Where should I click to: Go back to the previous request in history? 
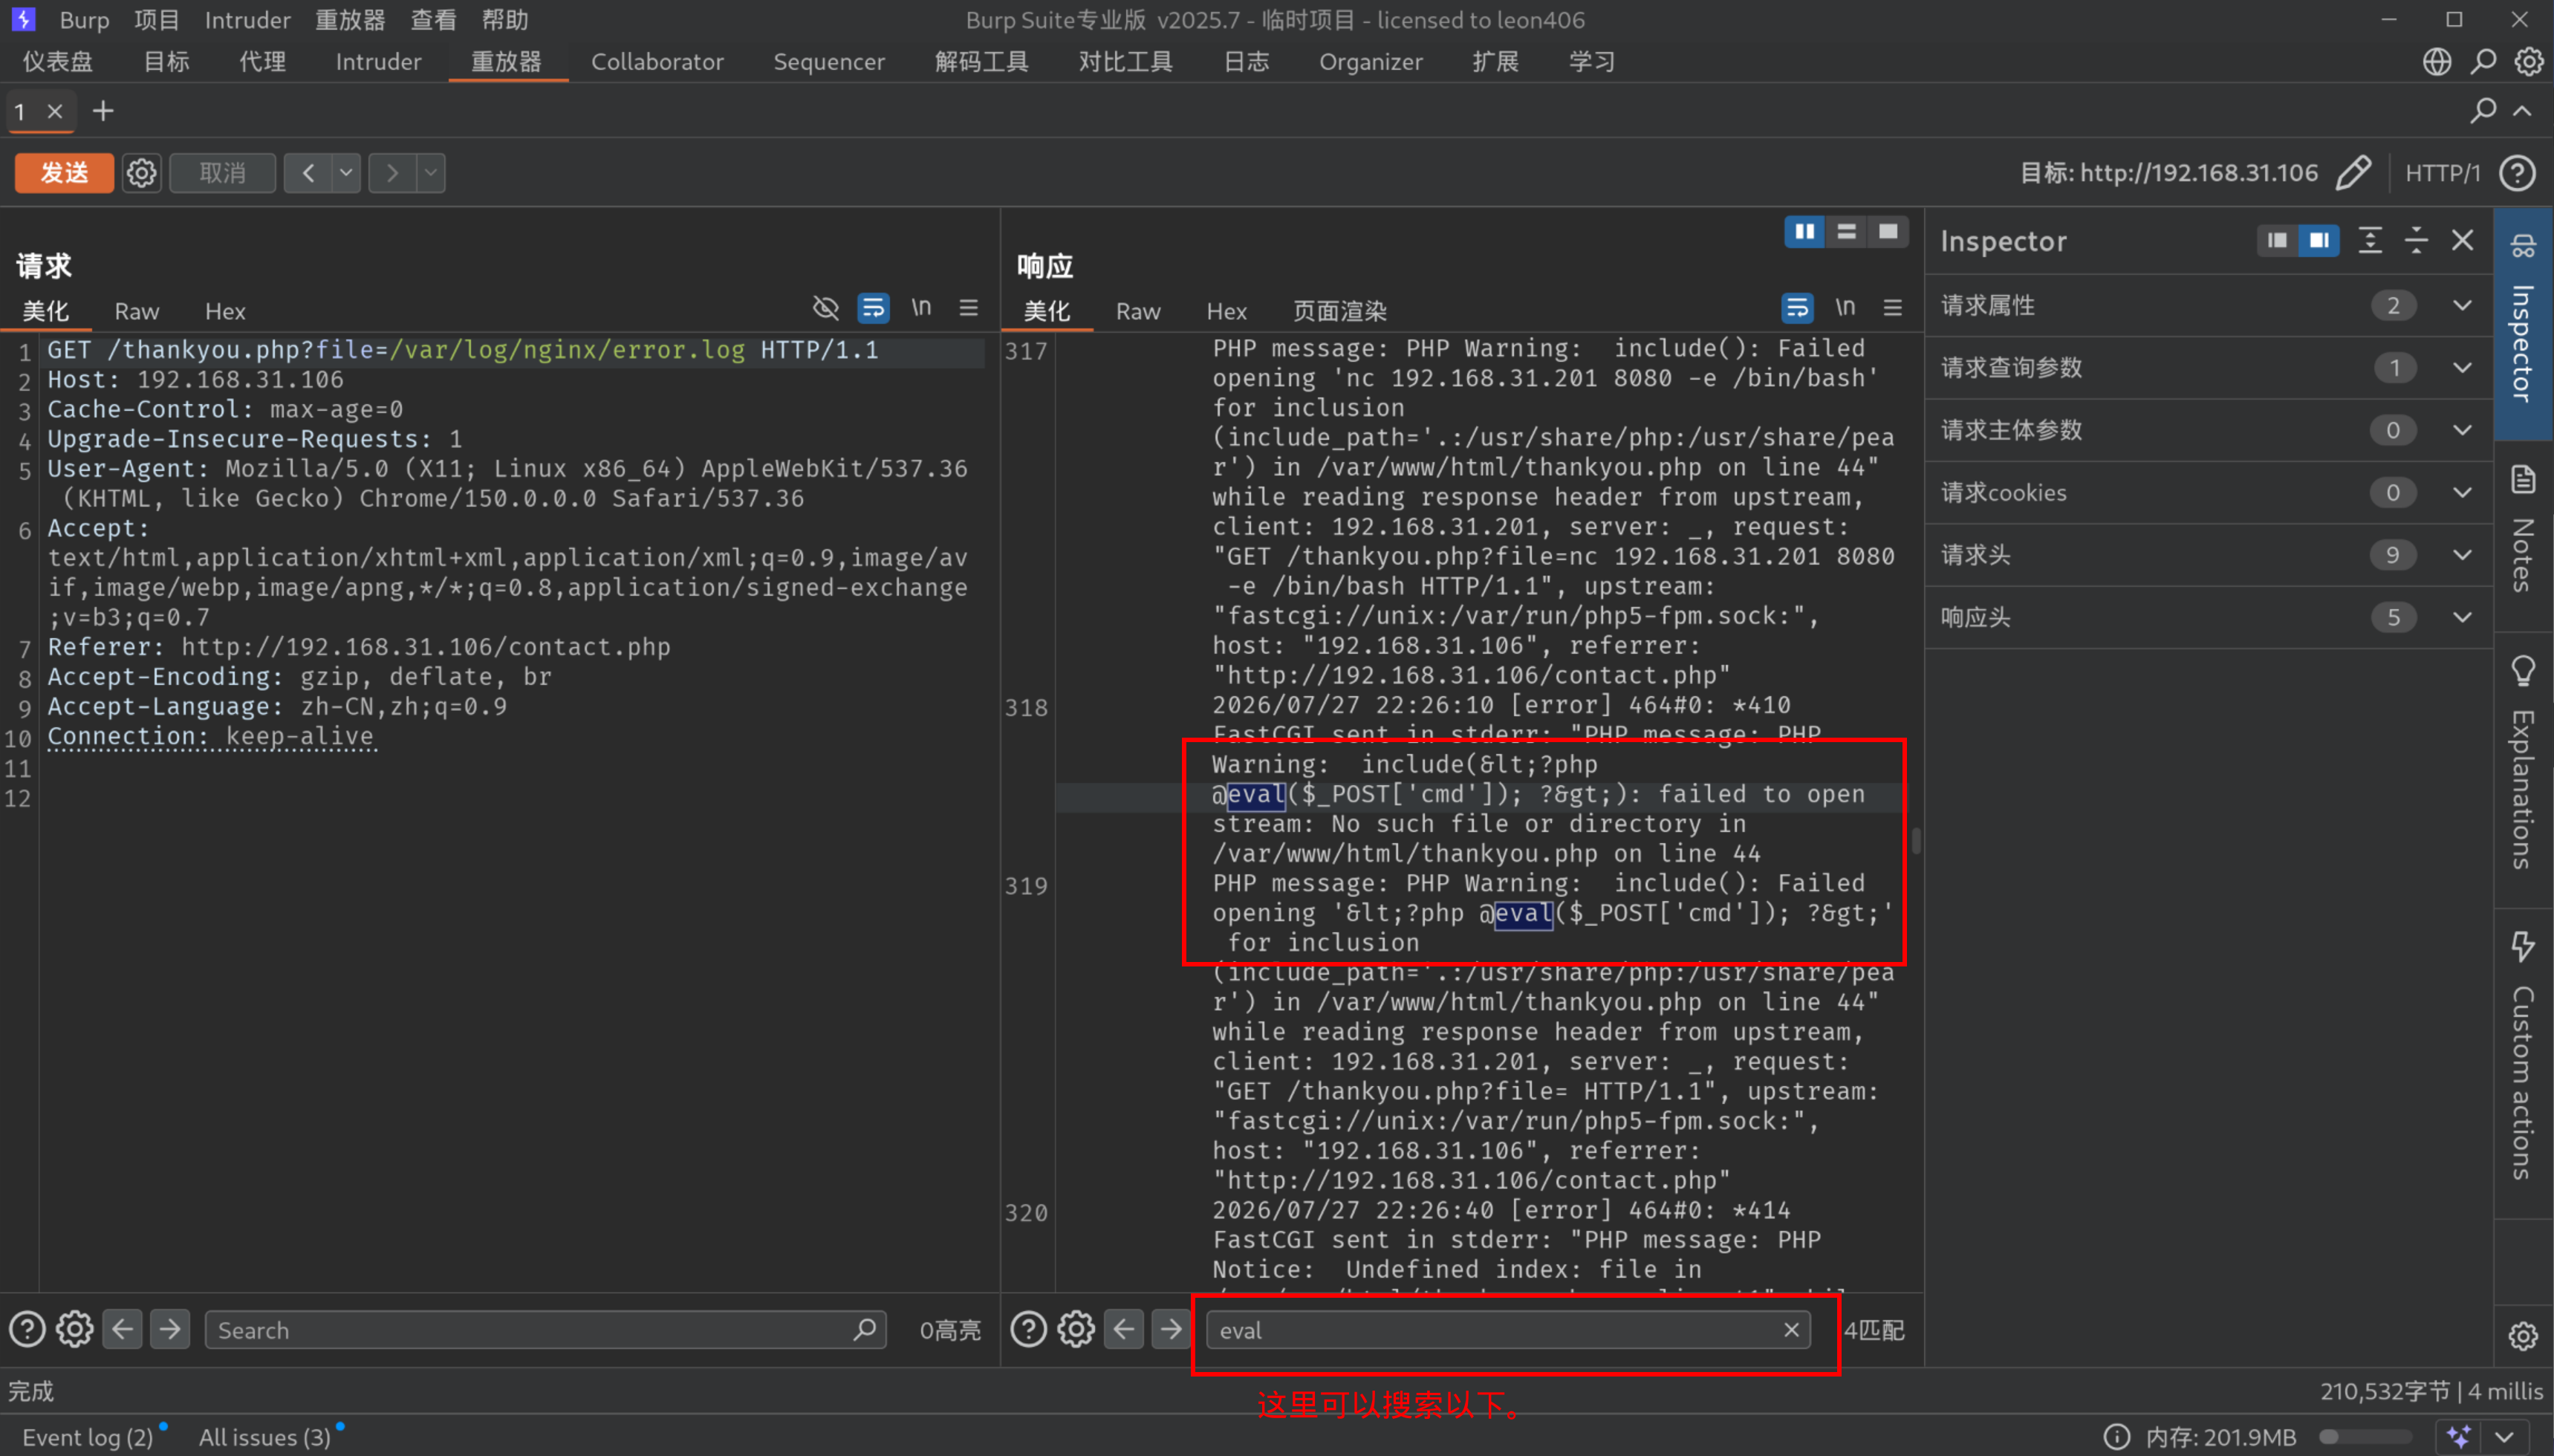[309, 173]
